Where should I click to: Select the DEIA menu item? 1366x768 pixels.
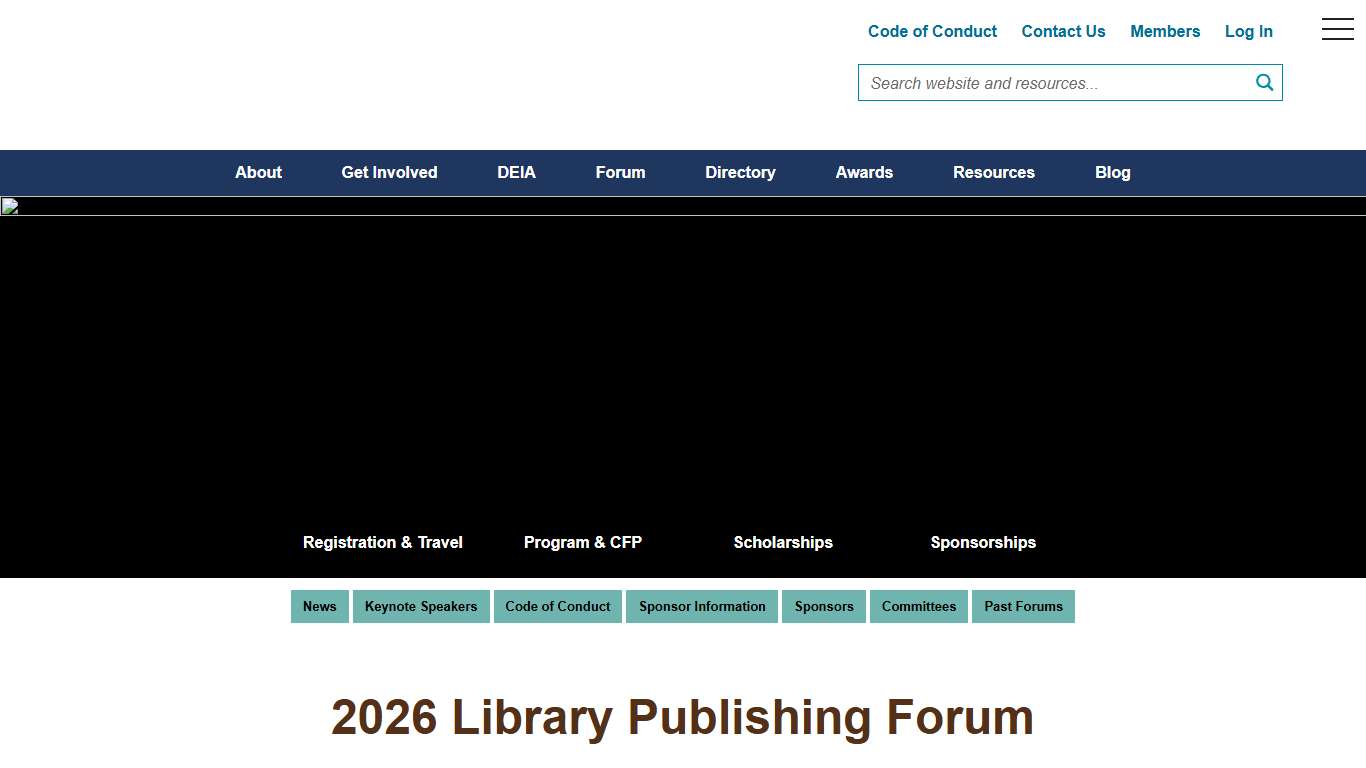[x=516, y=172]
